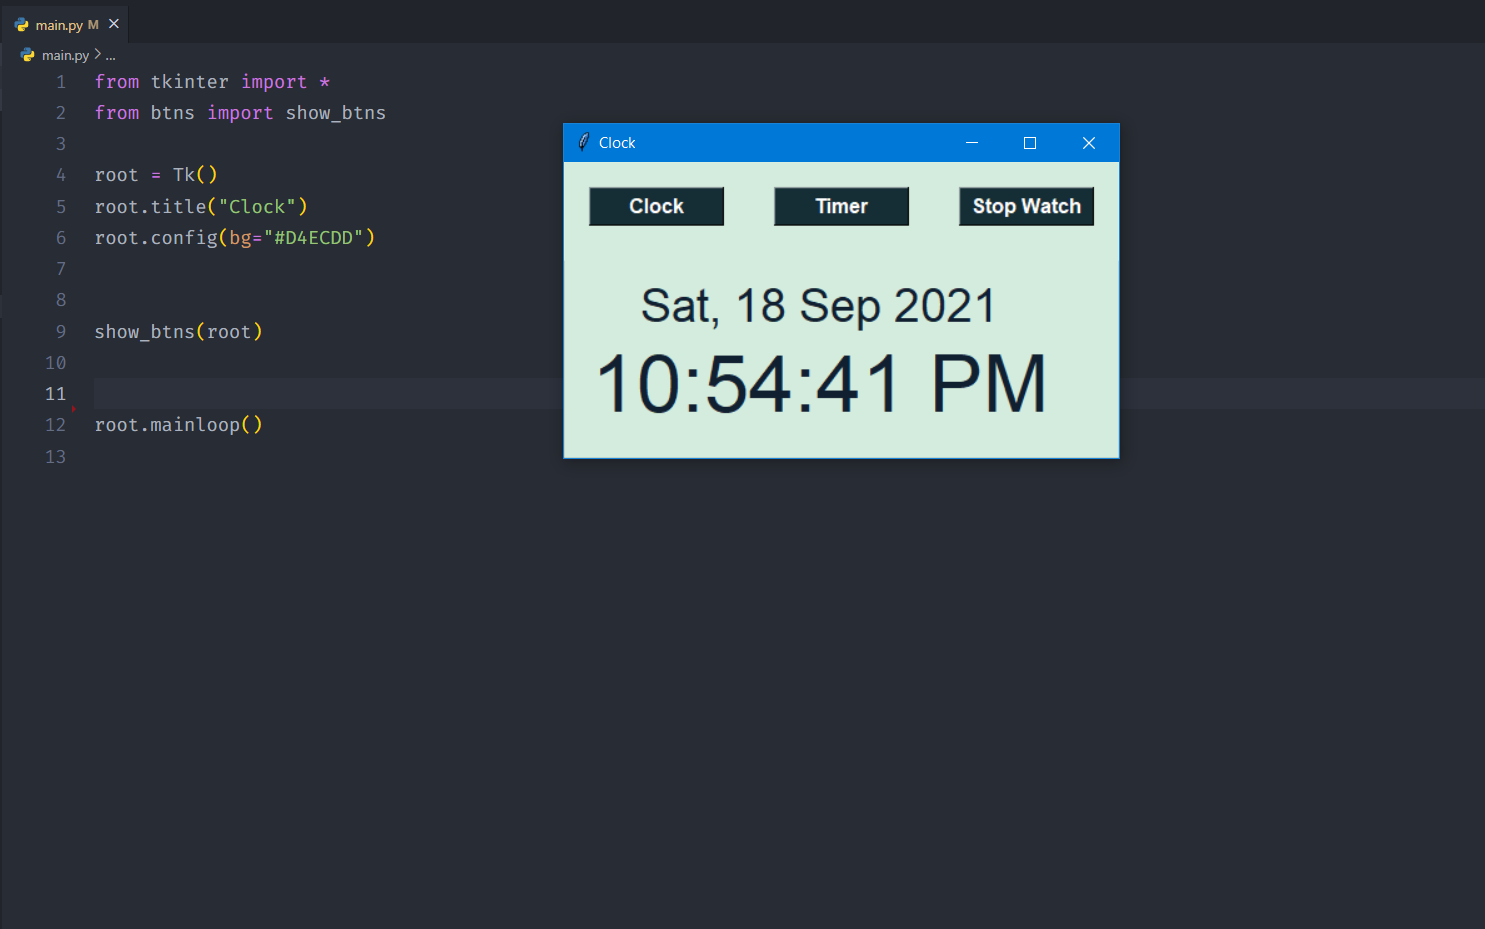The width and height of the screenshot is (1485, 929).
Task: Click the tkinter feather icon in Clock's title bar
Action: [x=583, y=142]
